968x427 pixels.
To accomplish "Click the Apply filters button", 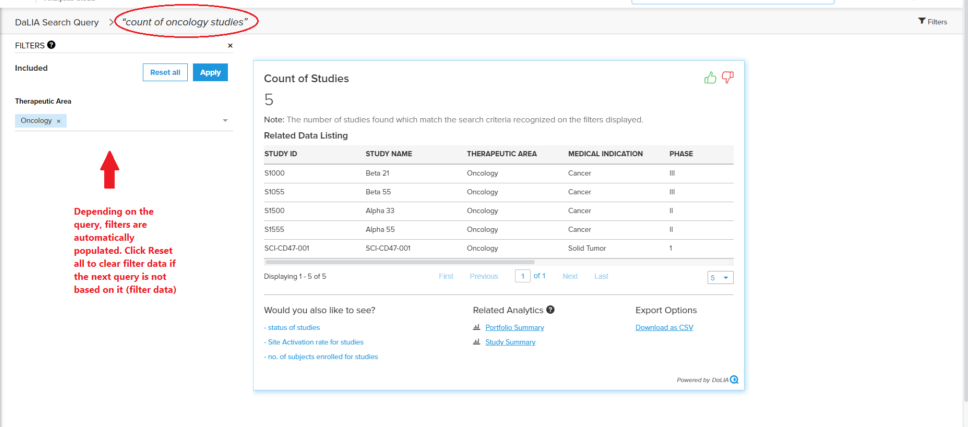I will (x=211, y=72).
